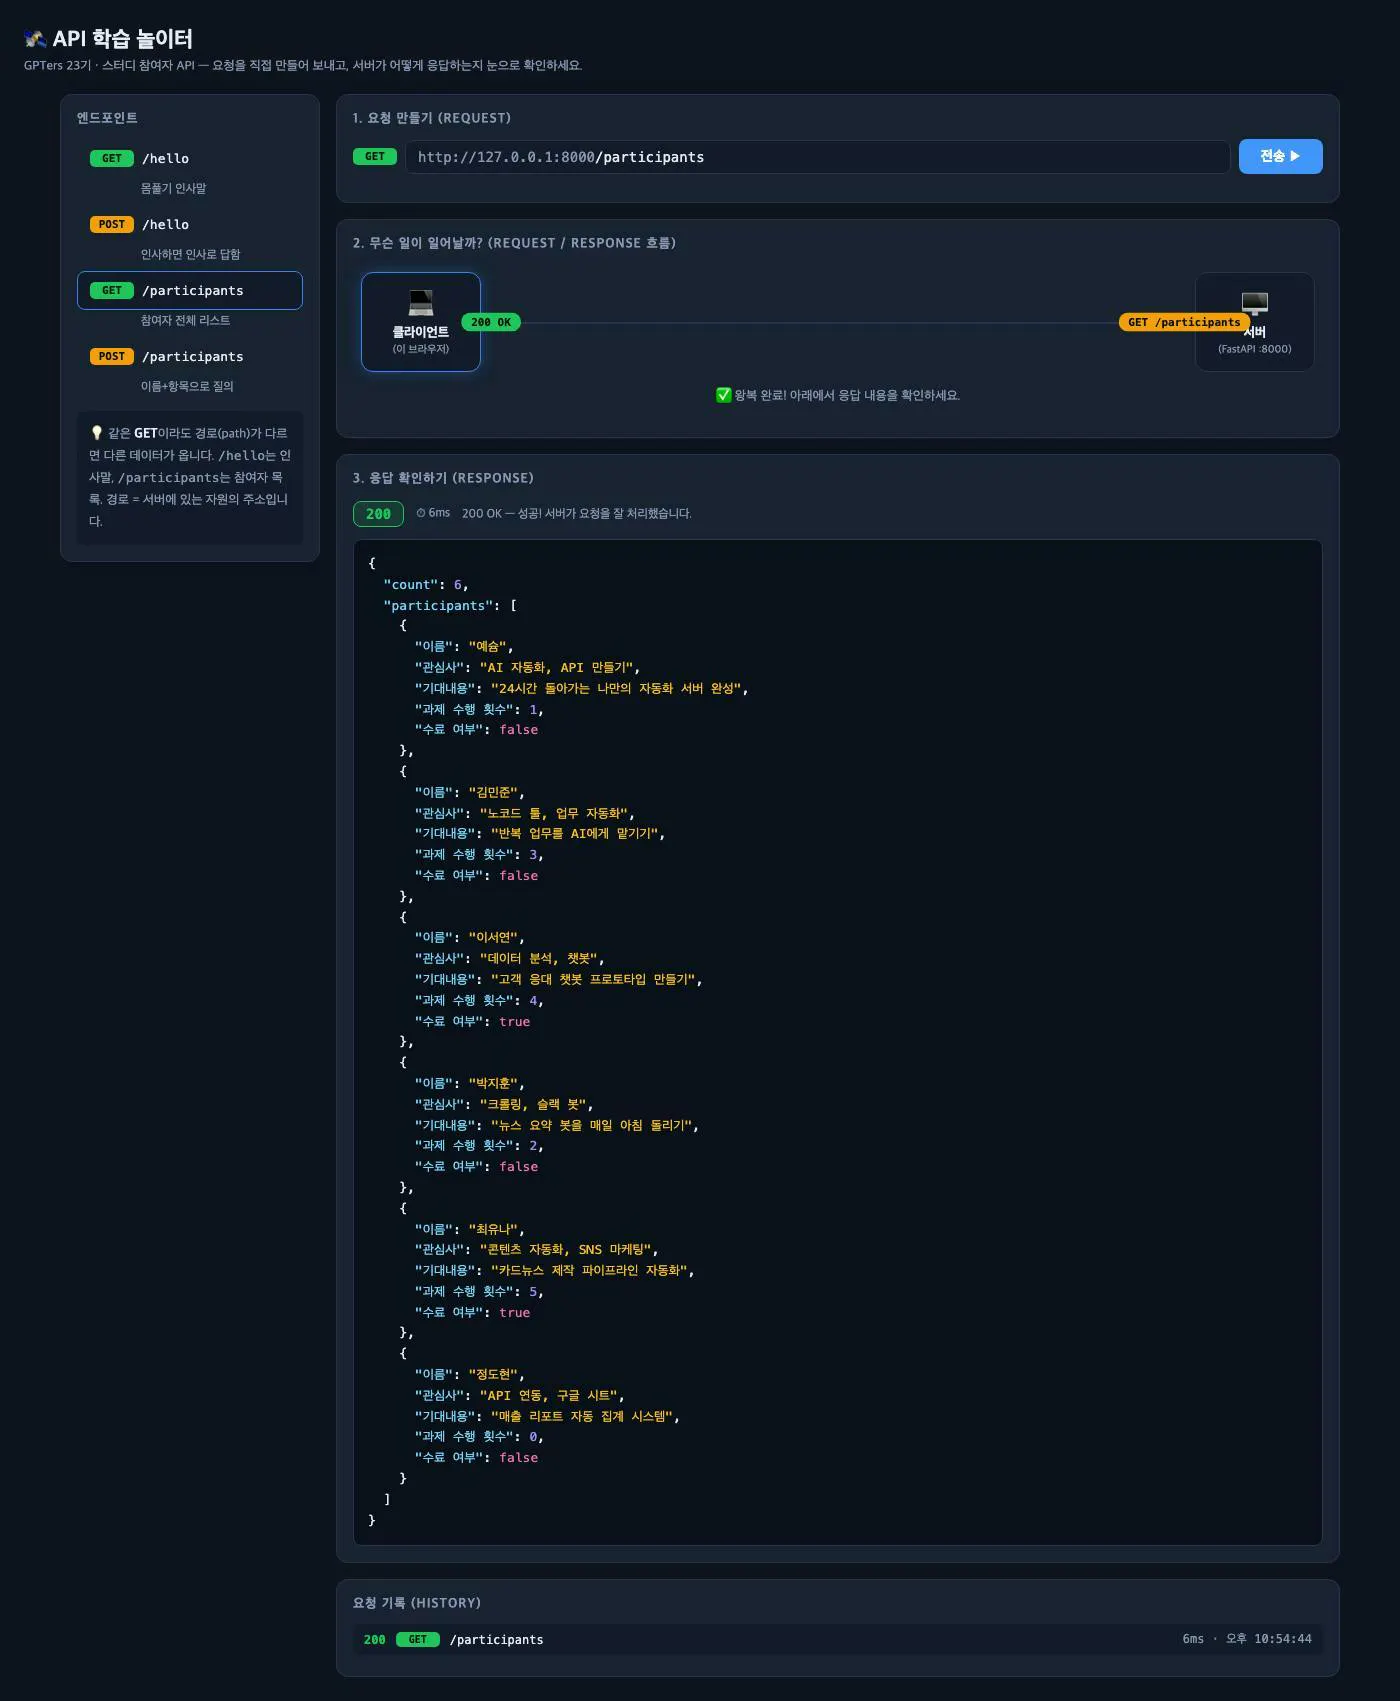Click the 클라이언트 client box
Screen dimensions: 1400x1701
point(421,322)
